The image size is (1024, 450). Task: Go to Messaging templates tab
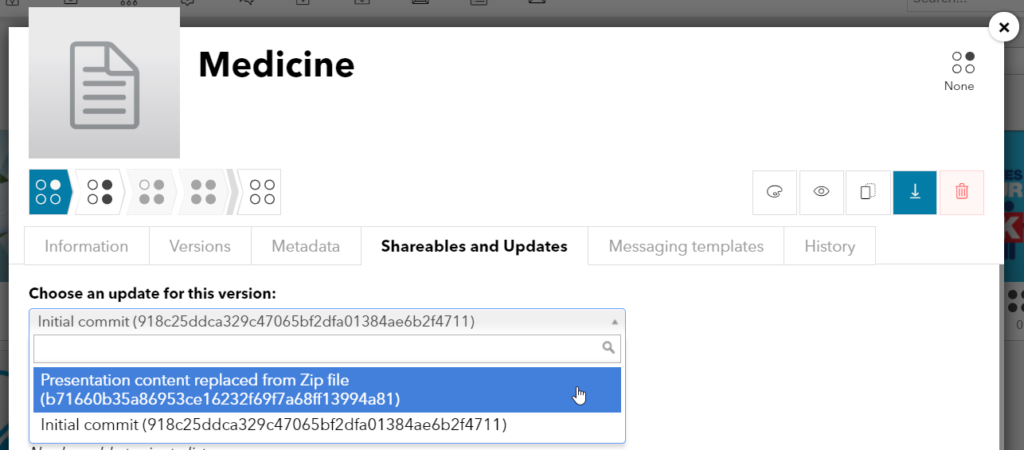coord(686,246)
